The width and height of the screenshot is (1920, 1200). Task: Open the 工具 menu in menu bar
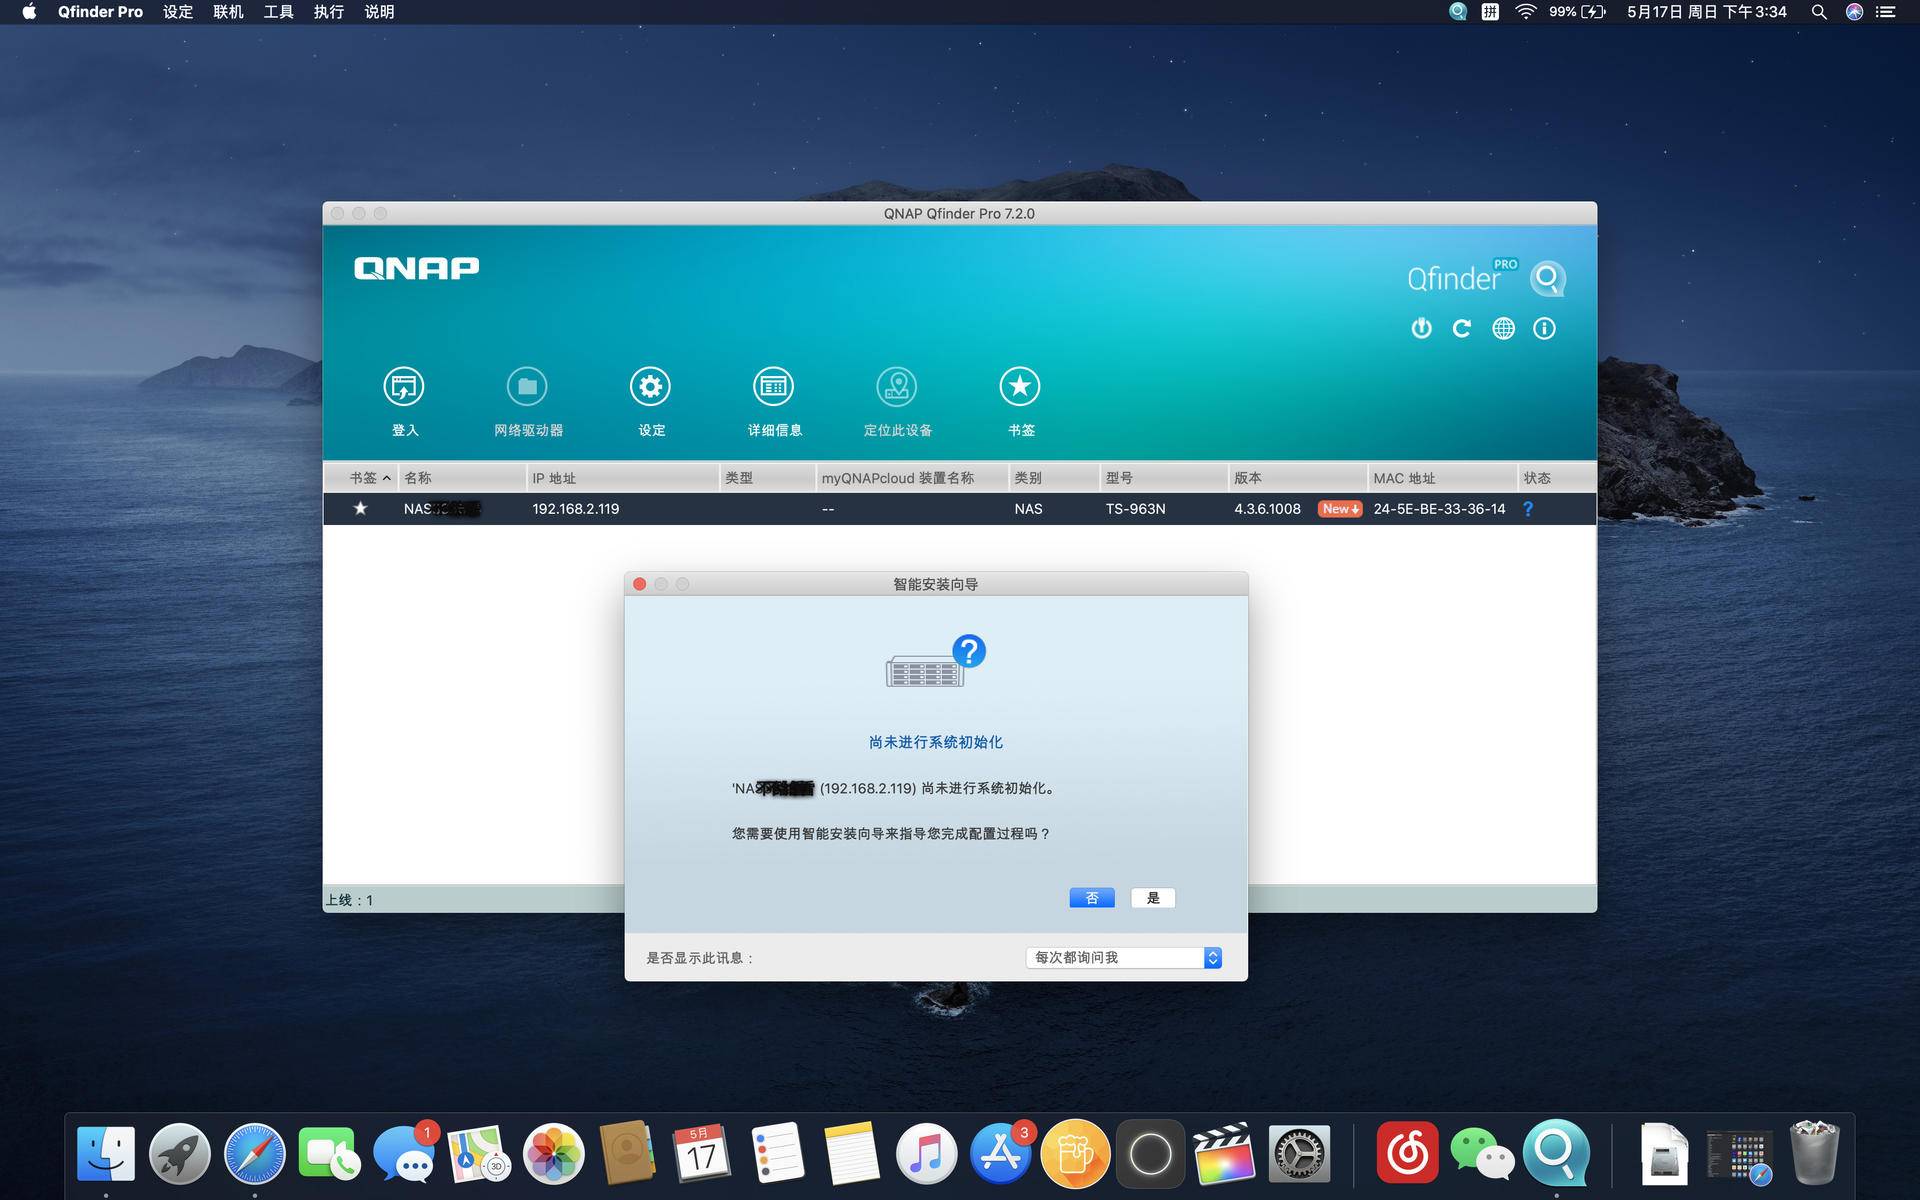click(278, 12)
